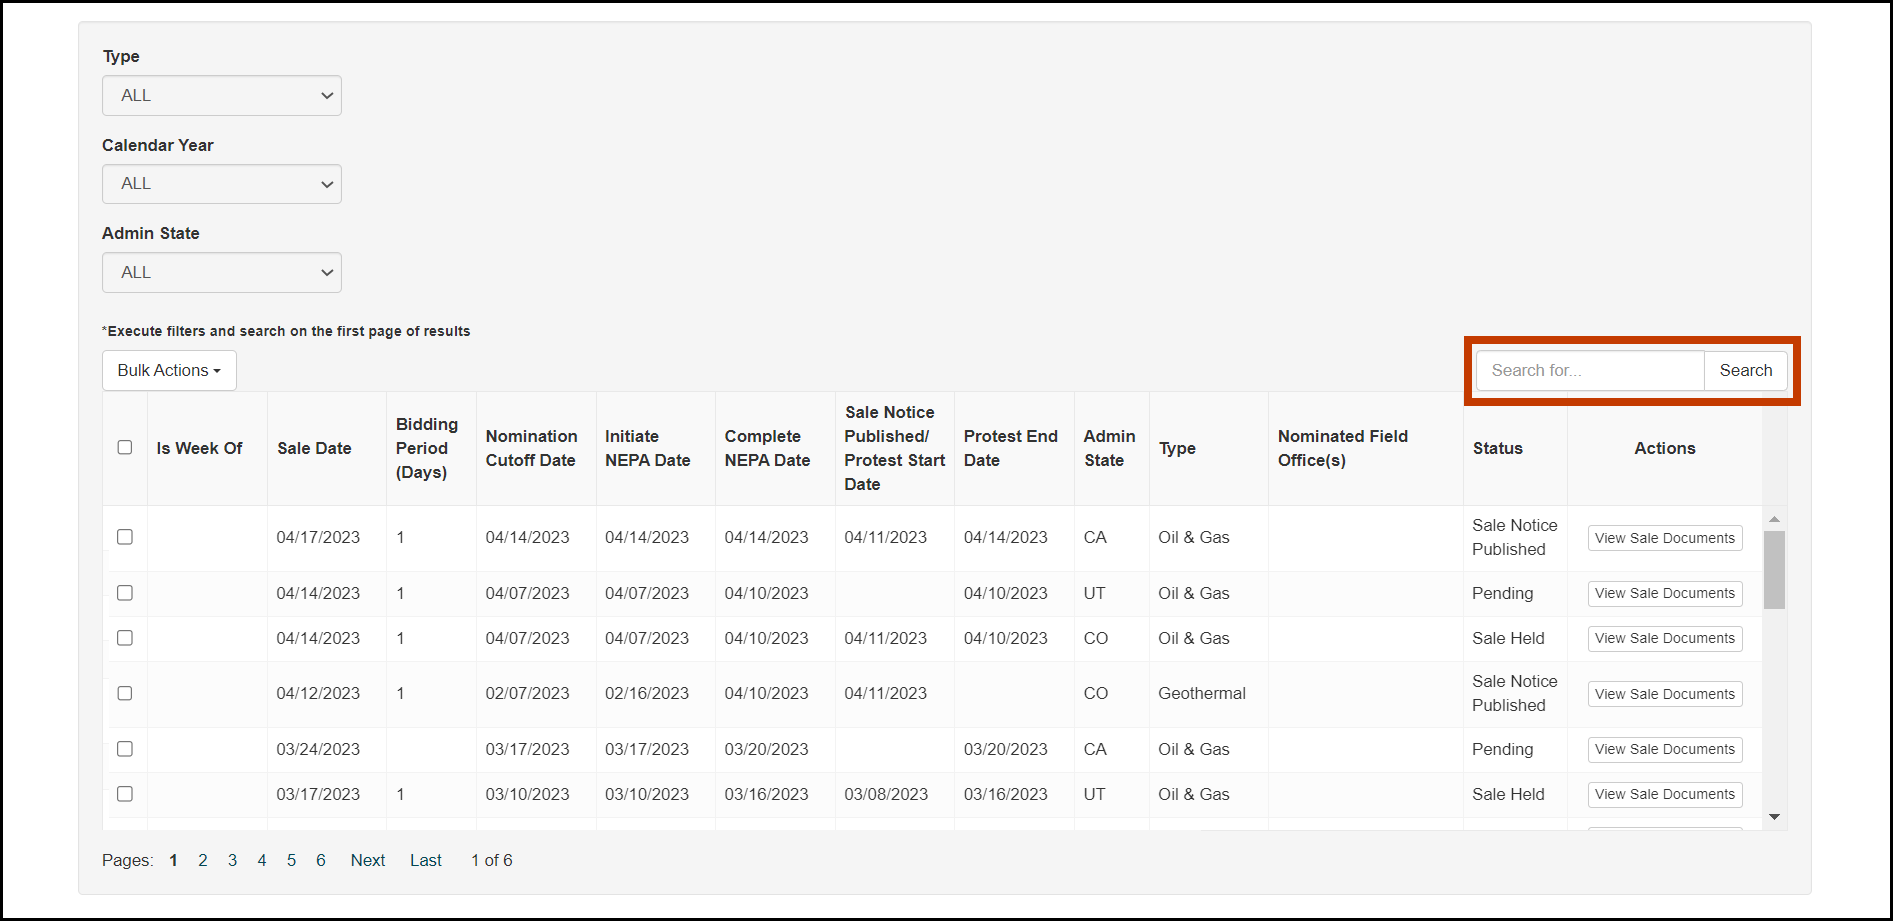Select the checkbox on the Geothermal row
This screenshot has height=921, width=1893.
(125, 693)
